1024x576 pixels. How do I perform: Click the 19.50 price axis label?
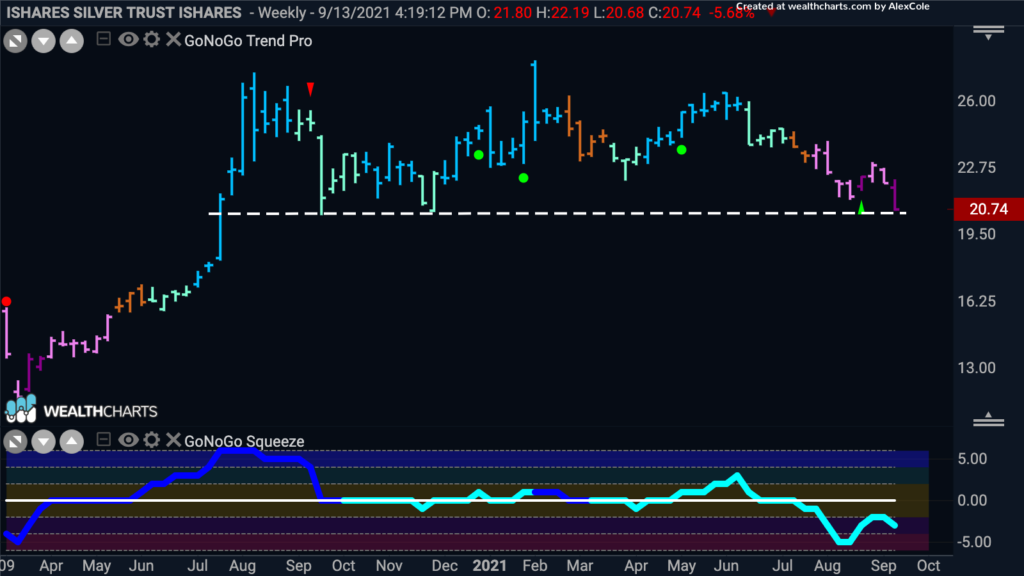pos(976,234)
